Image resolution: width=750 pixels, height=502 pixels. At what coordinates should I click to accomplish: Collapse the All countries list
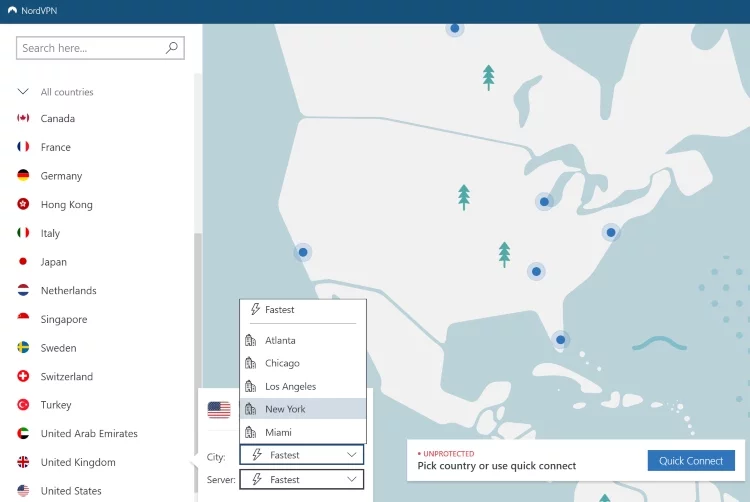(23, 92)
